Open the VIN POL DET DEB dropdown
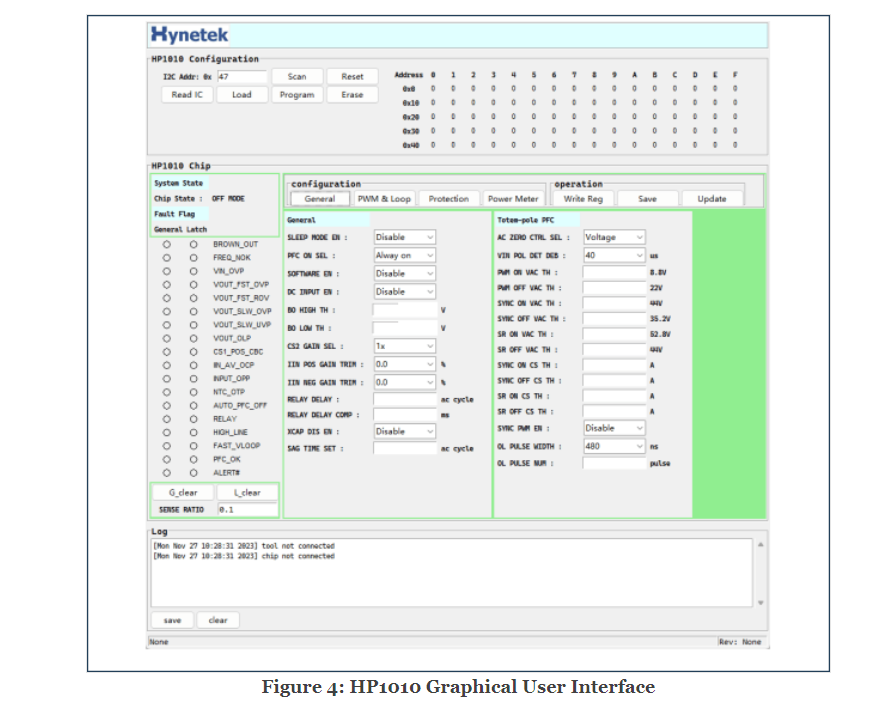This screenshot has width=884, height=720. 614,255
